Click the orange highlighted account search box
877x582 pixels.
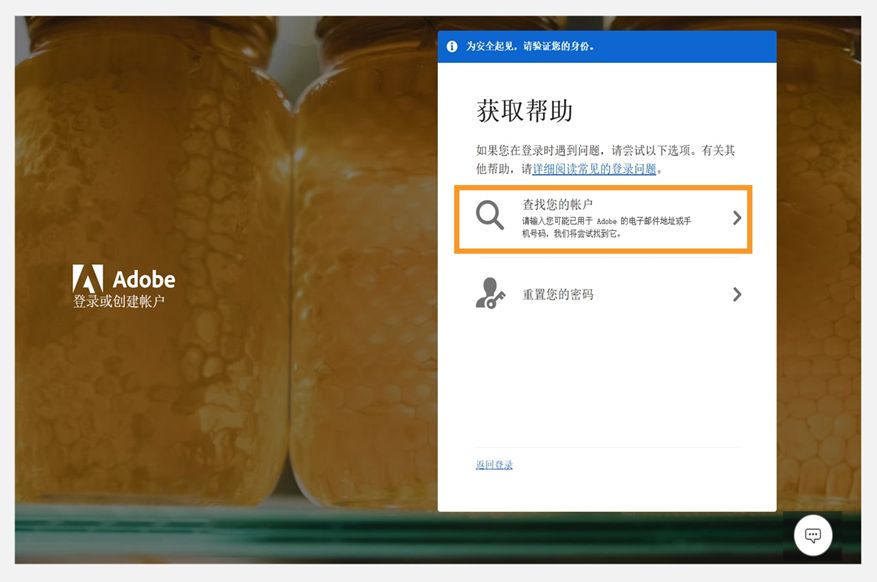(x=607, y=219)
